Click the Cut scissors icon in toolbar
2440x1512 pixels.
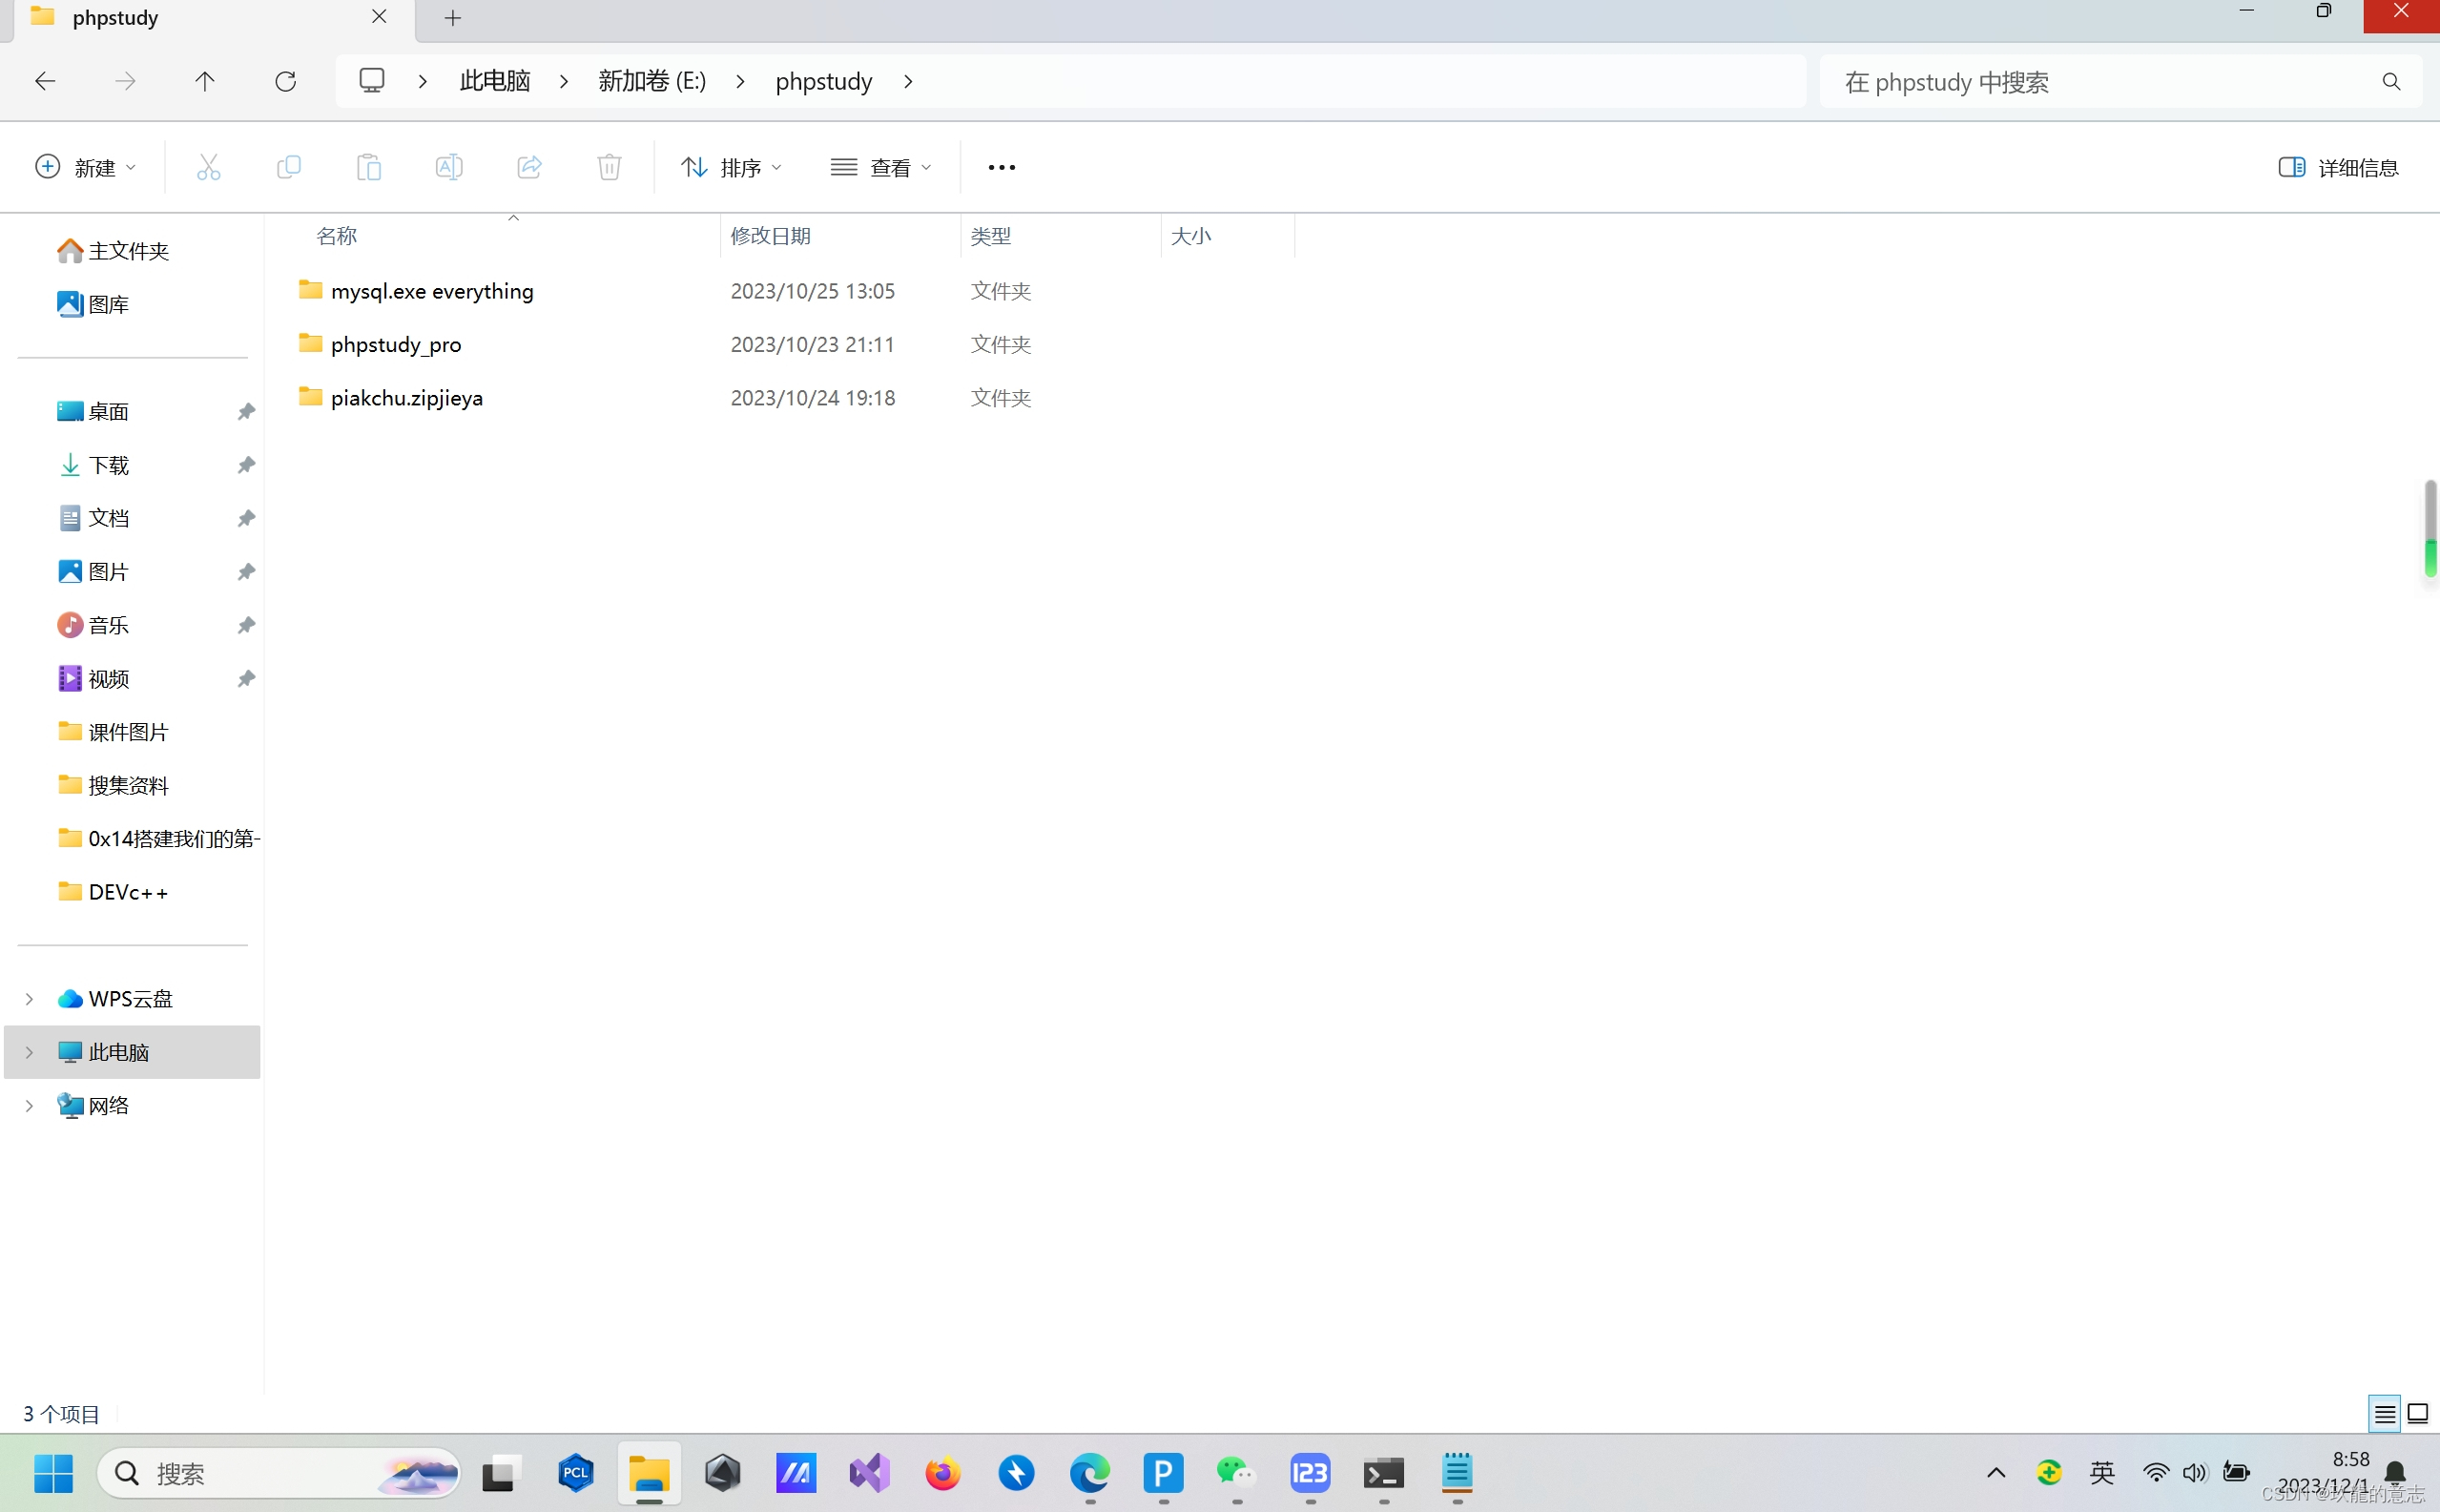tap(208, 167)
